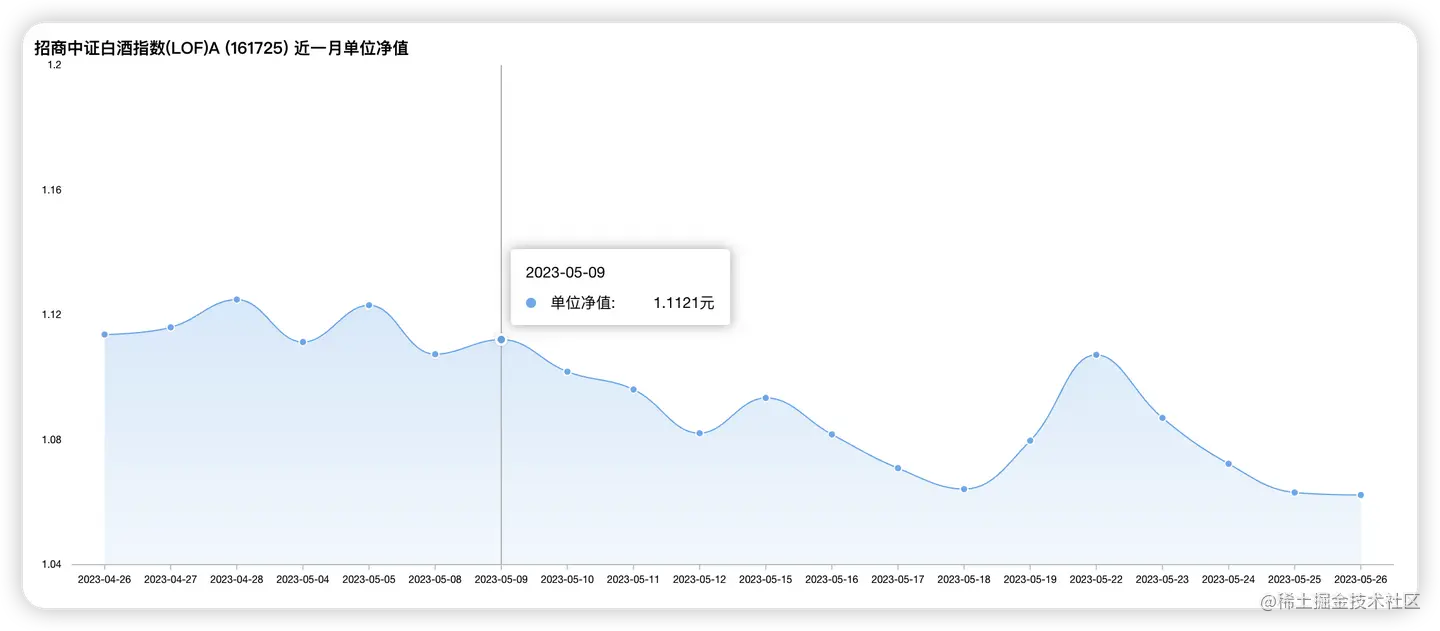Click the 2023-05-16 data point
This screenshot has height=631, width=1440.
point(832,434)
